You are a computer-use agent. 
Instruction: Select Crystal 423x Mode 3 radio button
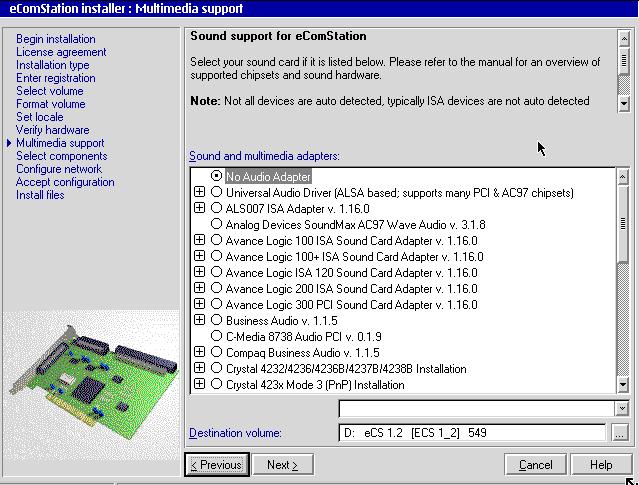[216, 384]
